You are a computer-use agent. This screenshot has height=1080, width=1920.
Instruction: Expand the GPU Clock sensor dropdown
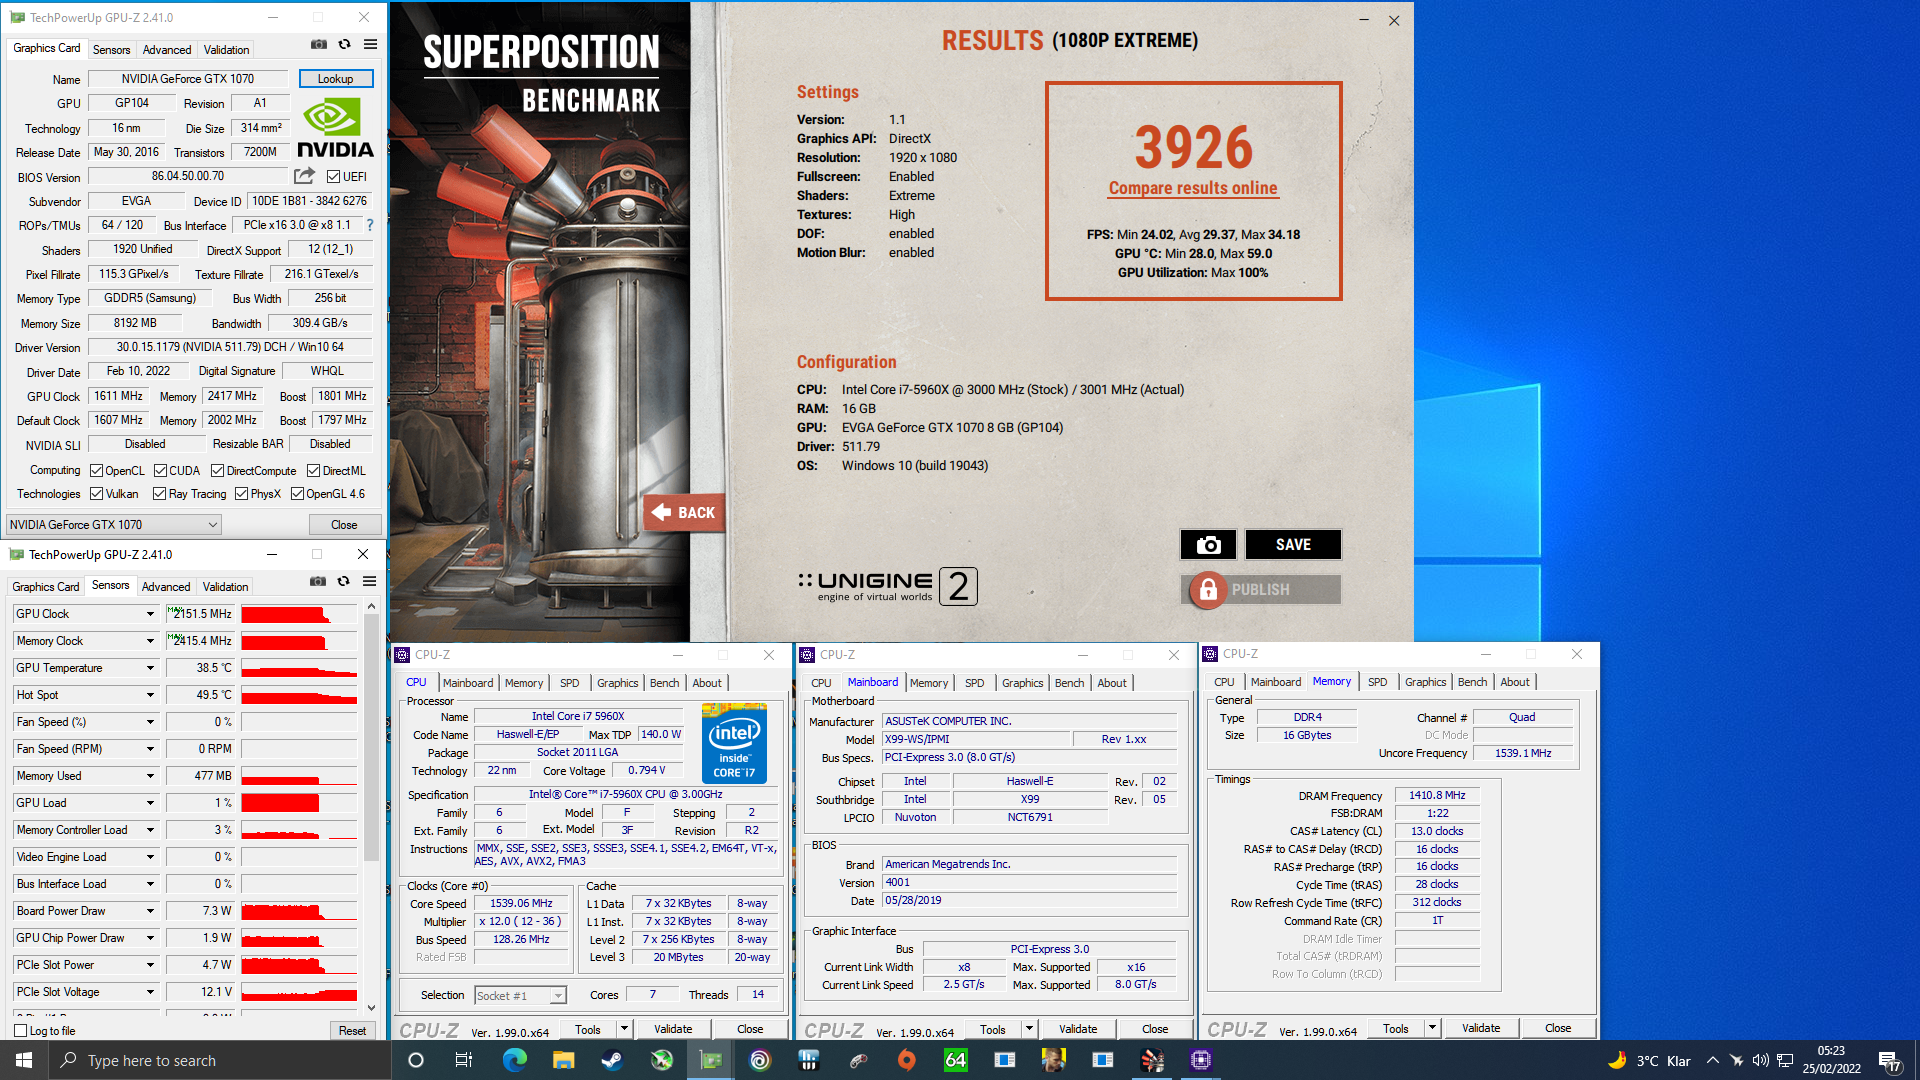(x=150, y=614)
